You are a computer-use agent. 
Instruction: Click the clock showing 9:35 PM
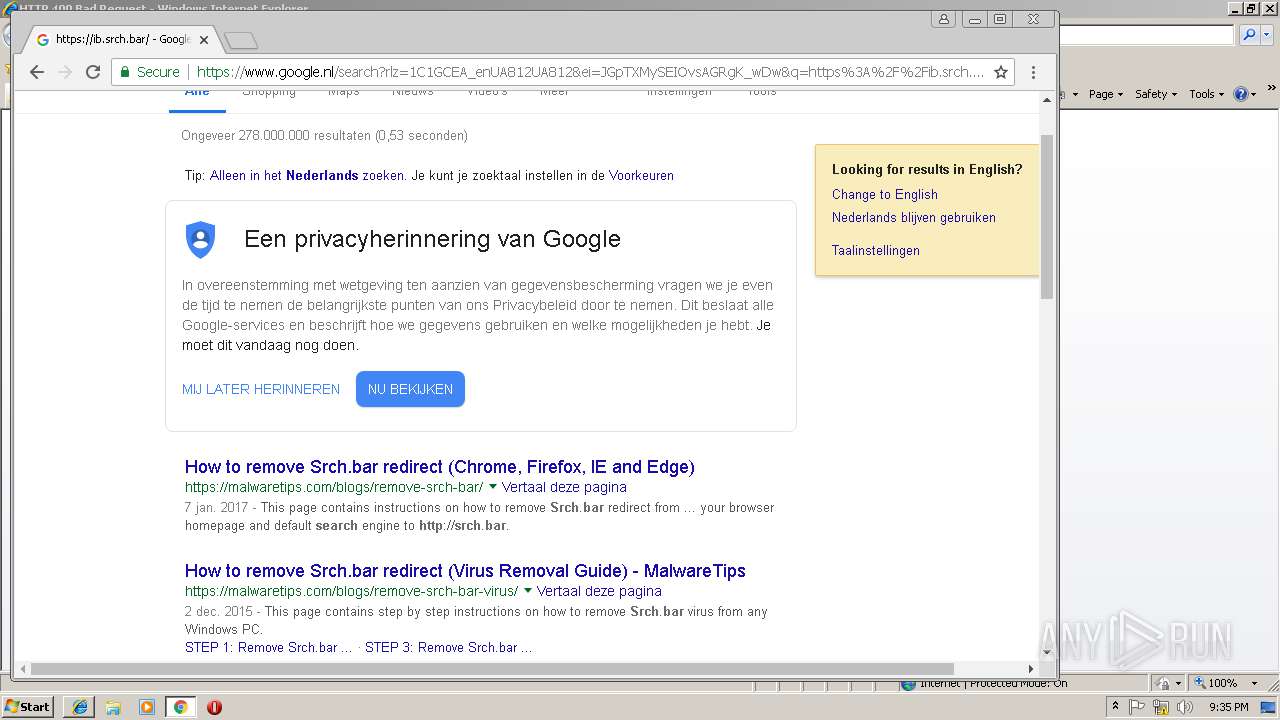[x=1229, y=707]
